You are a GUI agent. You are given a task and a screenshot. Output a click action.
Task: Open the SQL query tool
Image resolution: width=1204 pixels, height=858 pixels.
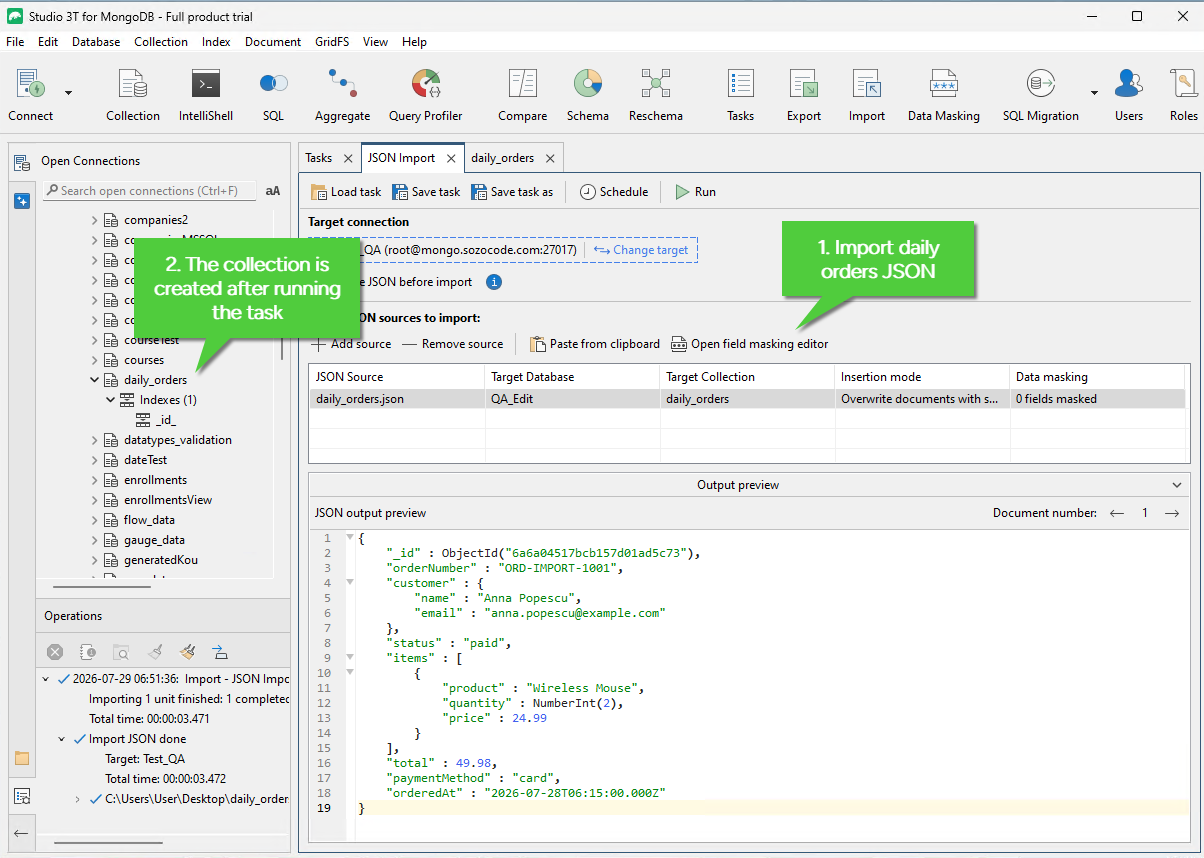tap(273, 95)
